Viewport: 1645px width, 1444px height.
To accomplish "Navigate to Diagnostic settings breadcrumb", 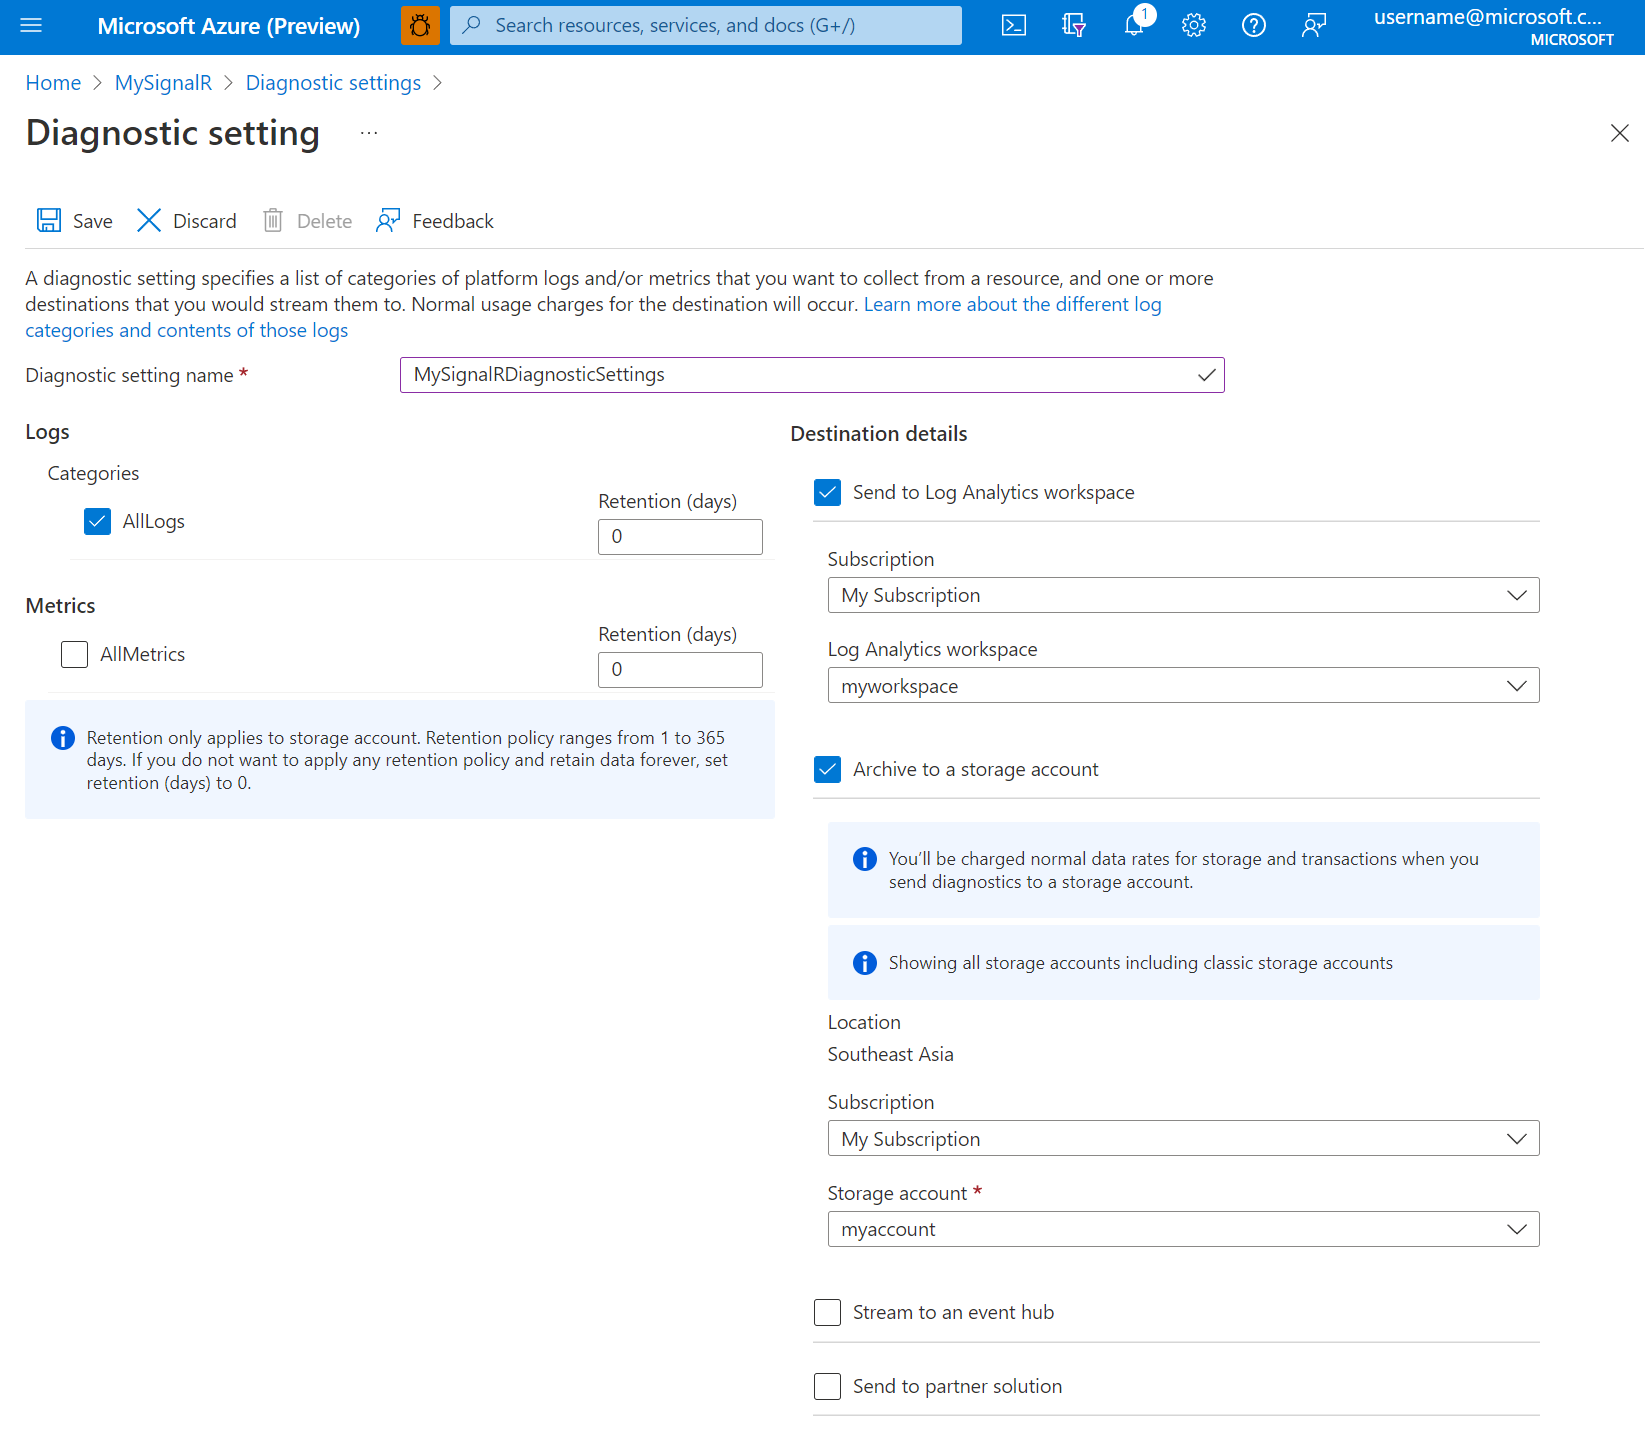I will coord(333,83).
